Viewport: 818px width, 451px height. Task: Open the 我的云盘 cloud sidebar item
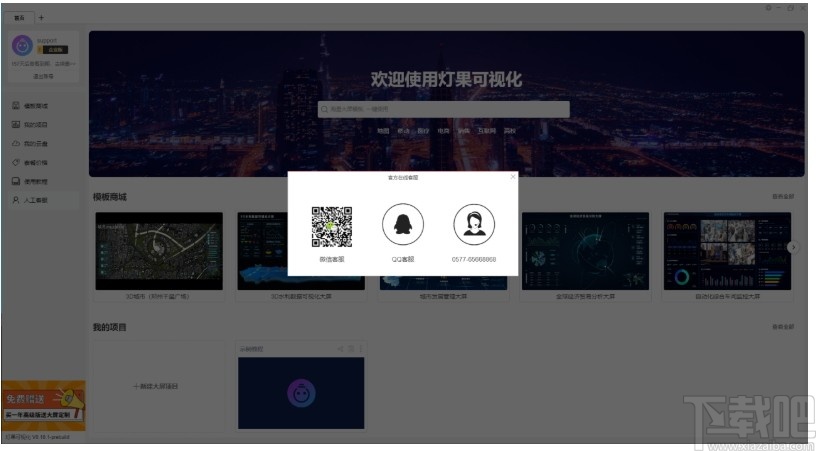[x=44, y=143]
